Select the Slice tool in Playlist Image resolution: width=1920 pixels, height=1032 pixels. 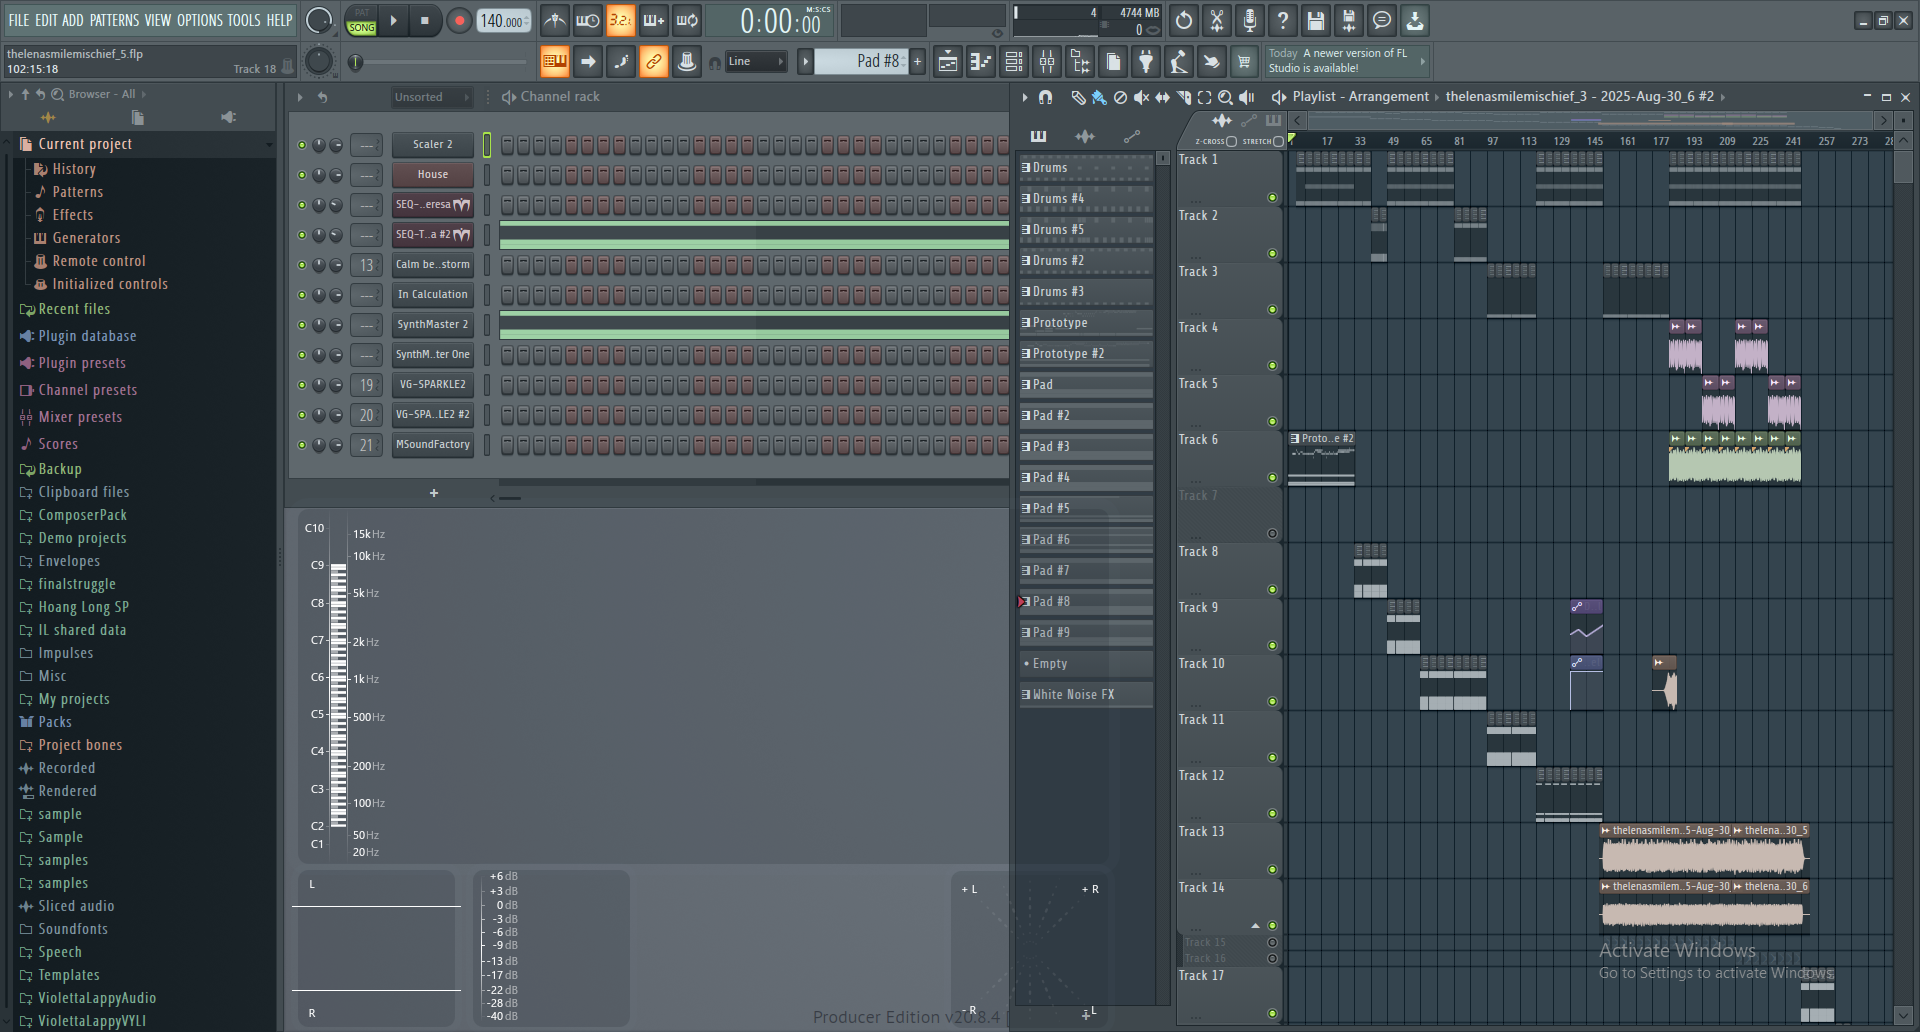click(1184, 97)
